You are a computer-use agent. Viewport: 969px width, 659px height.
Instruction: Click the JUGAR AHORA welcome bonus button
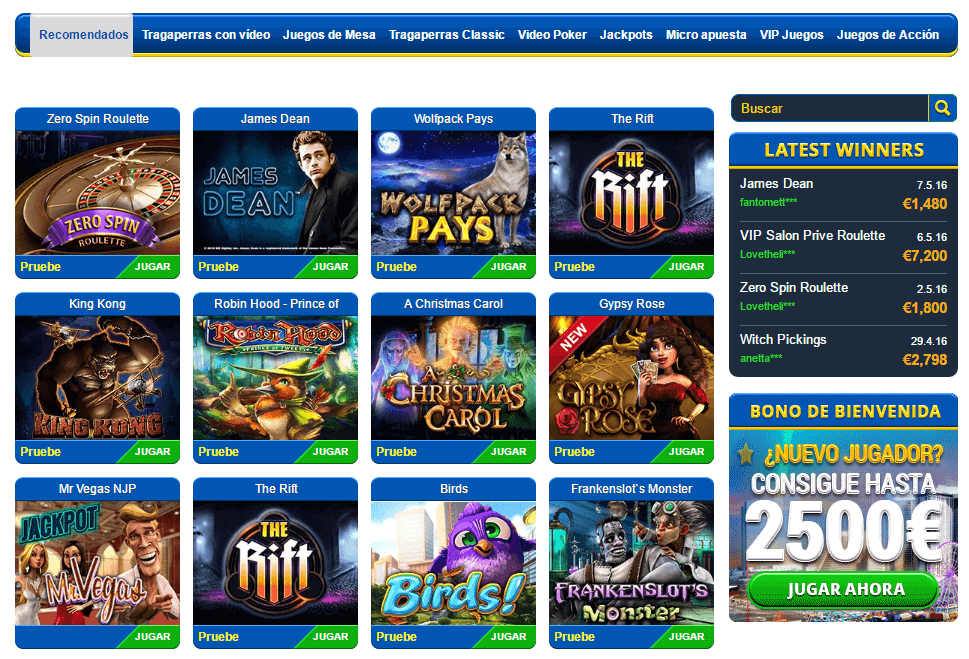845,589
